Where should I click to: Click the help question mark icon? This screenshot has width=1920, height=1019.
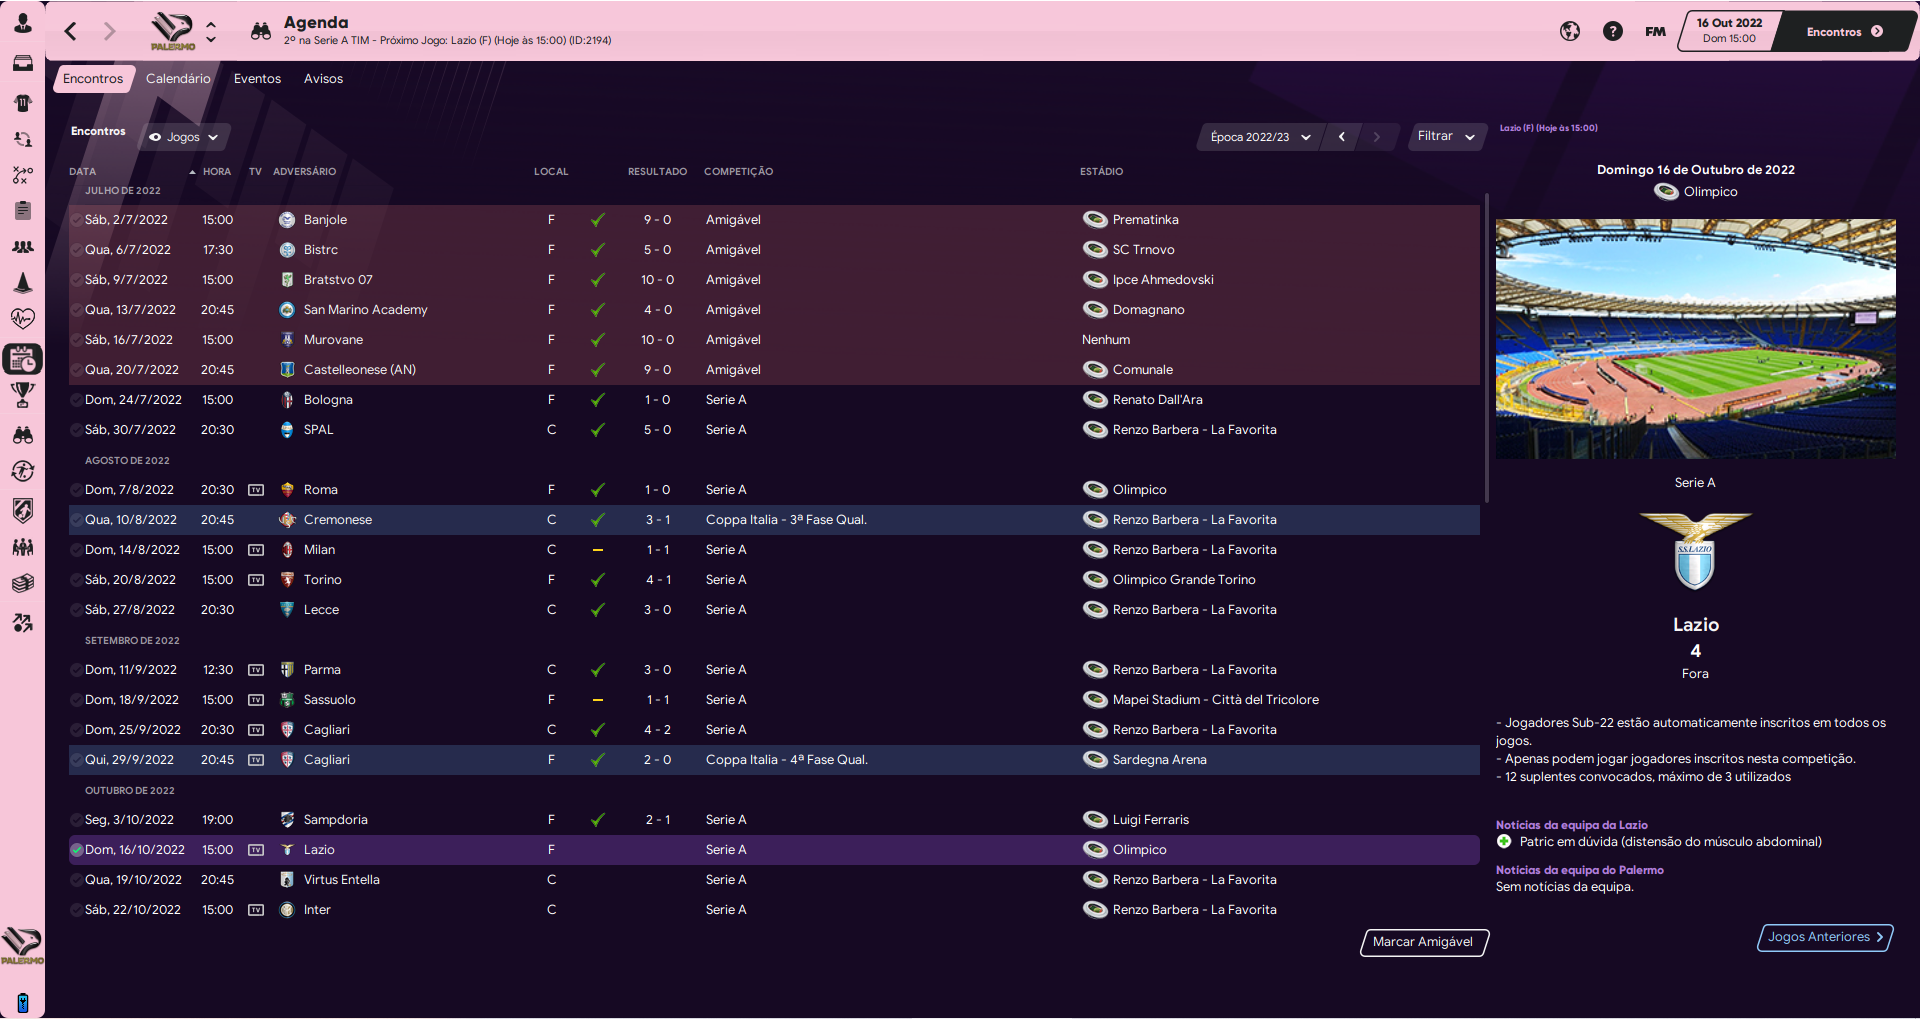click(x=1612, y=31)
